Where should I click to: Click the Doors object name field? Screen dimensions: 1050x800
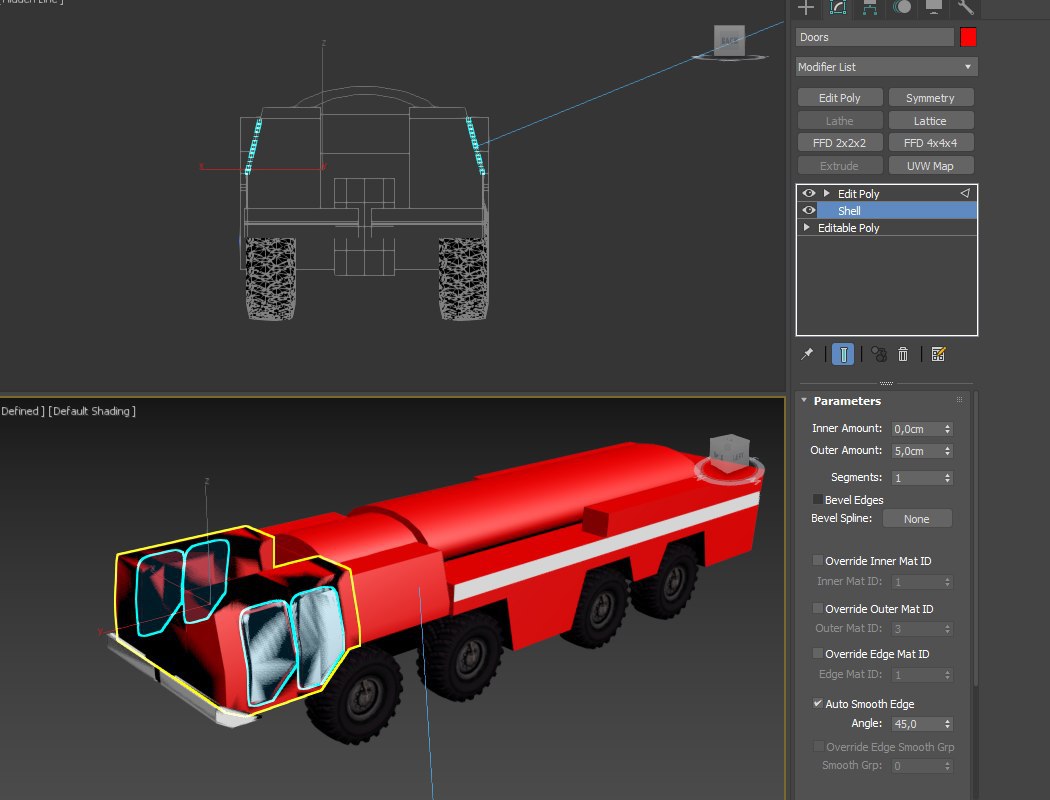point(875,37)
